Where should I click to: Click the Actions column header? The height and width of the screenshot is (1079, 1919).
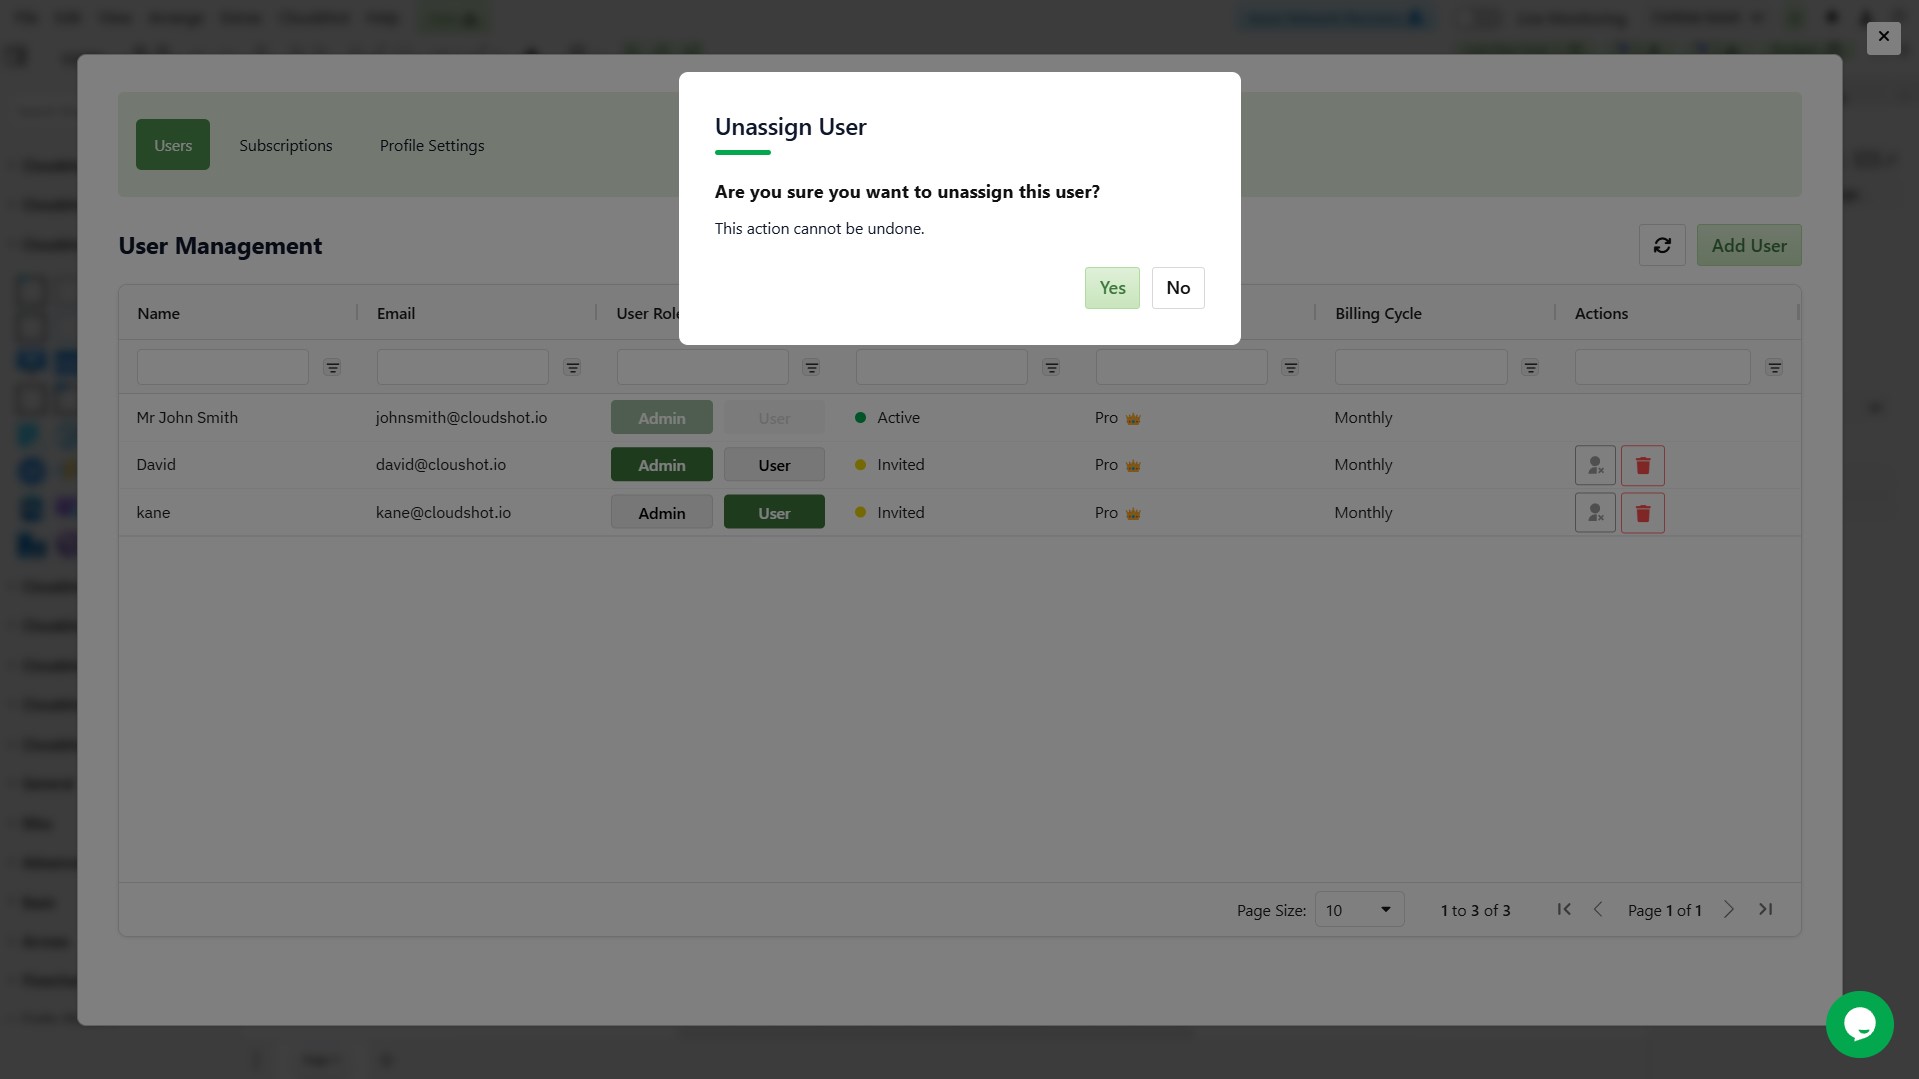[x=1601, y=313]
